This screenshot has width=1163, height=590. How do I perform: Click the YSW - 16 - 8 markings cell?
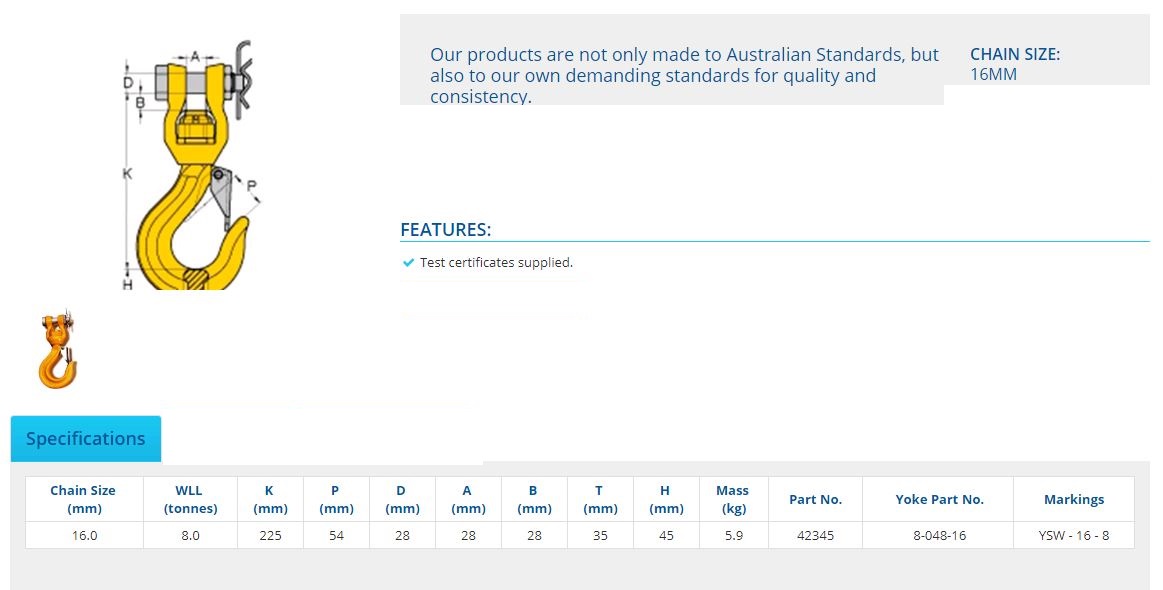[1074, 535]
